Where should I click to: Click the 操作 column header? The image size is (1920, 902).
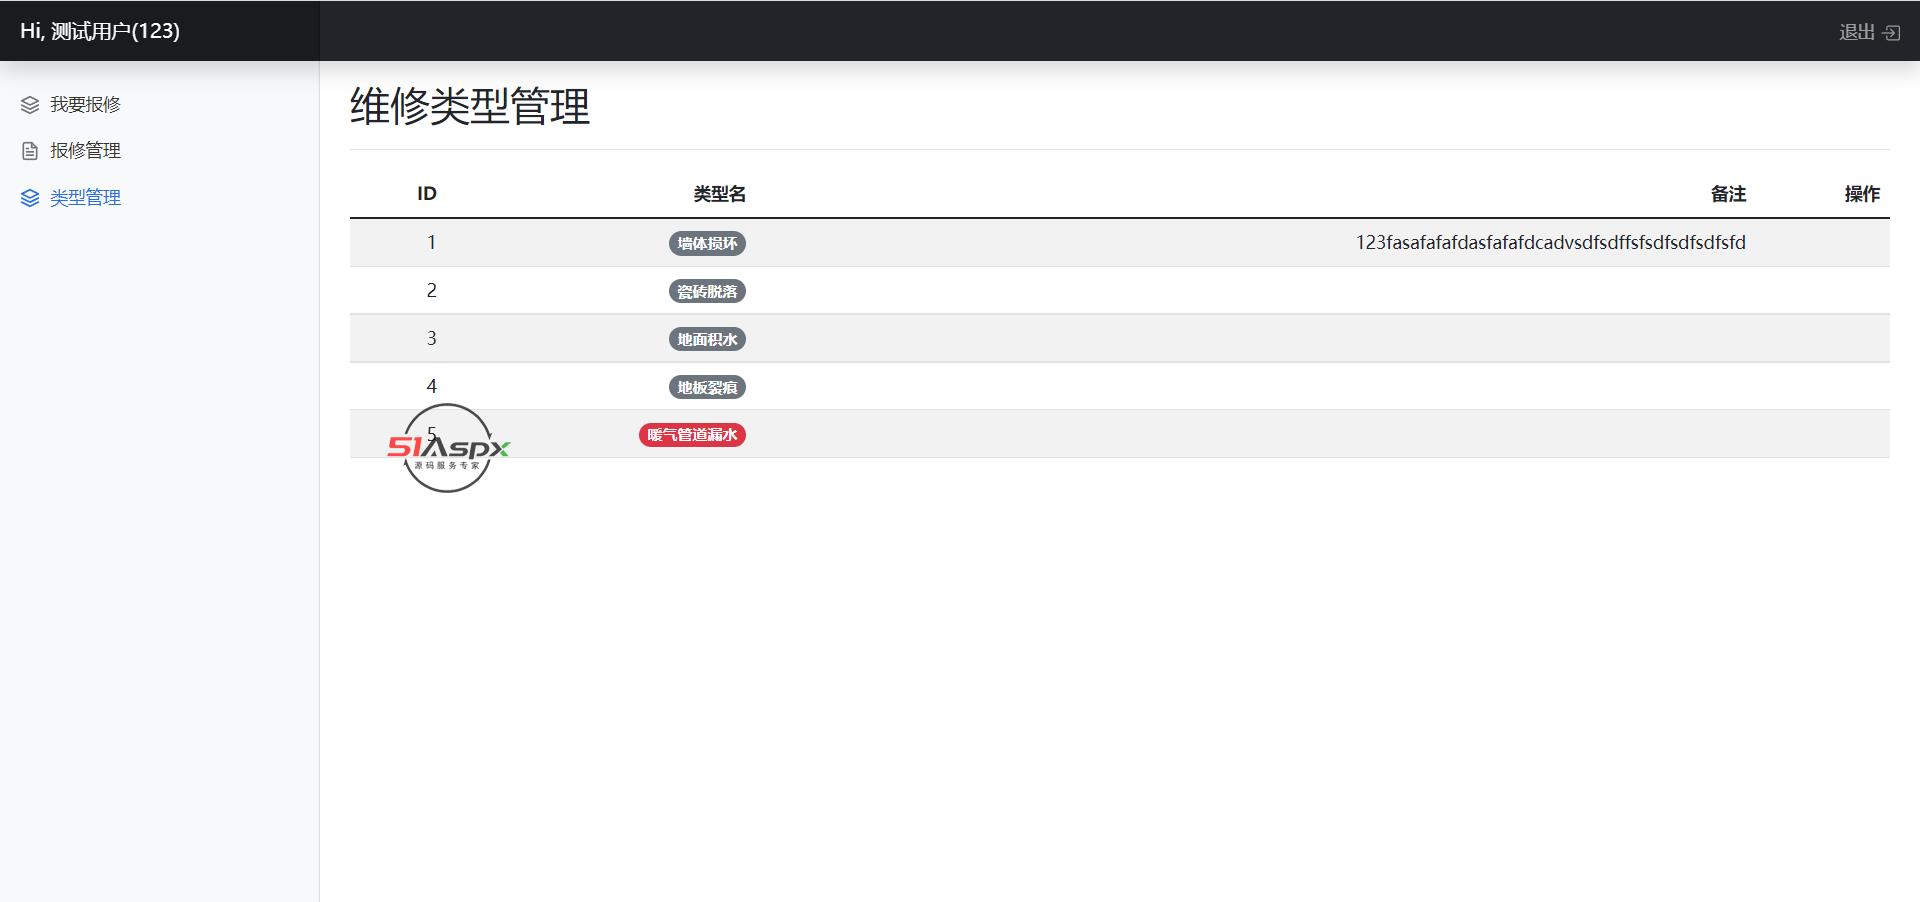click(x=1862, y=194)
